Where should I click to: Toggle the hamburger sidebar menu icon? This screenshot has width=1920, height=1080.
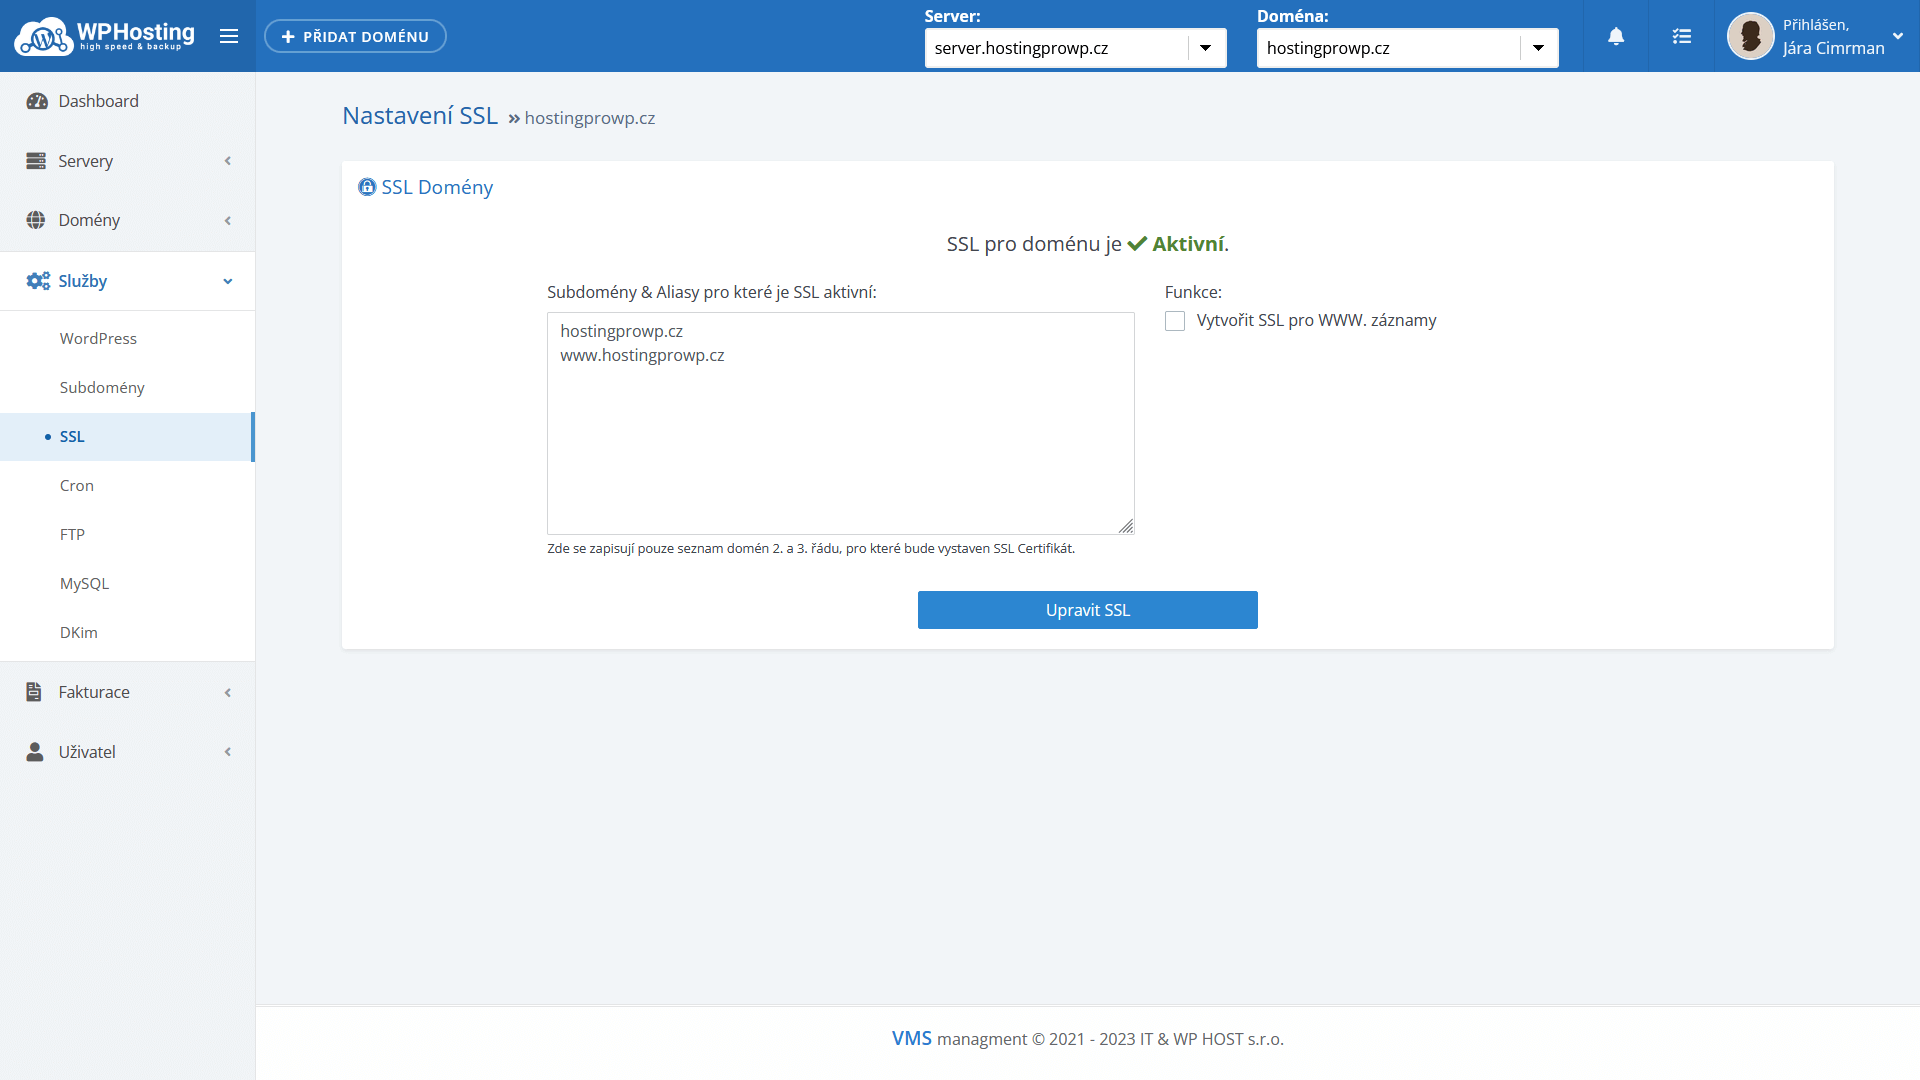click(229, 37)
